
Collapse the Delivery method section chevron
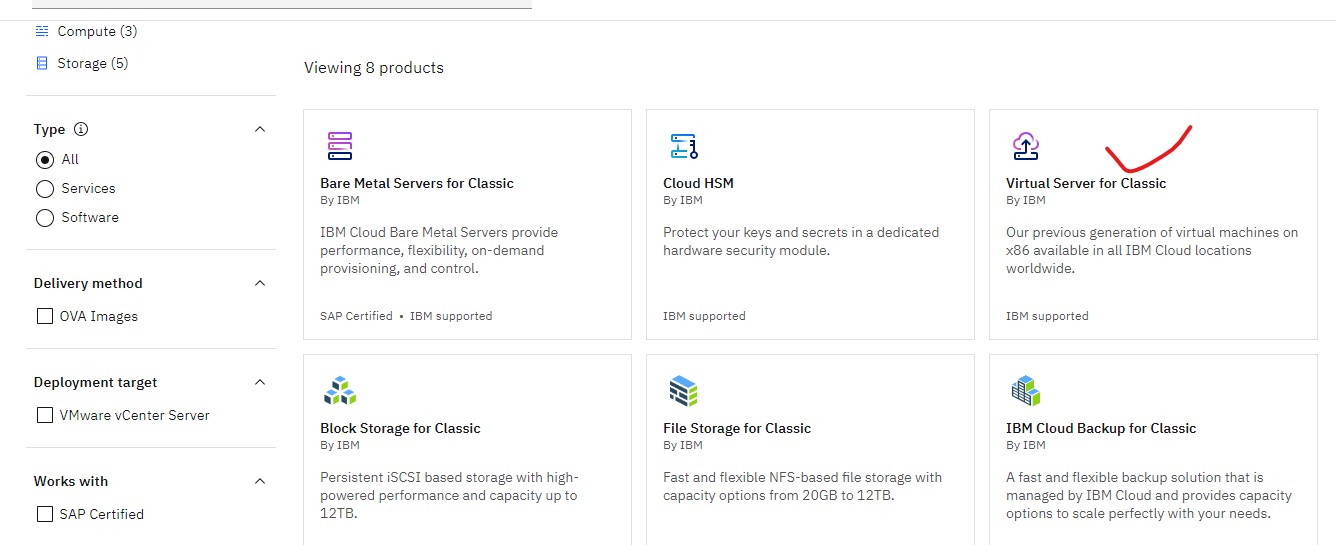[x=260, y=283]
